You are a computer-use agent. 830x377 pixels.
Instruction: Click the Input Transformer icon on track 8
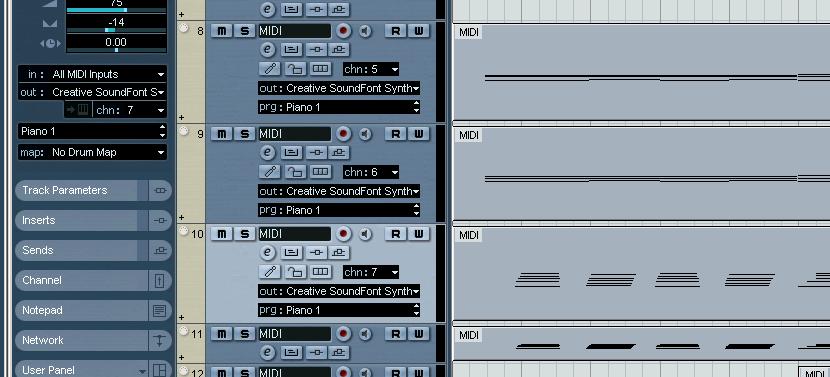pos(291,50)
